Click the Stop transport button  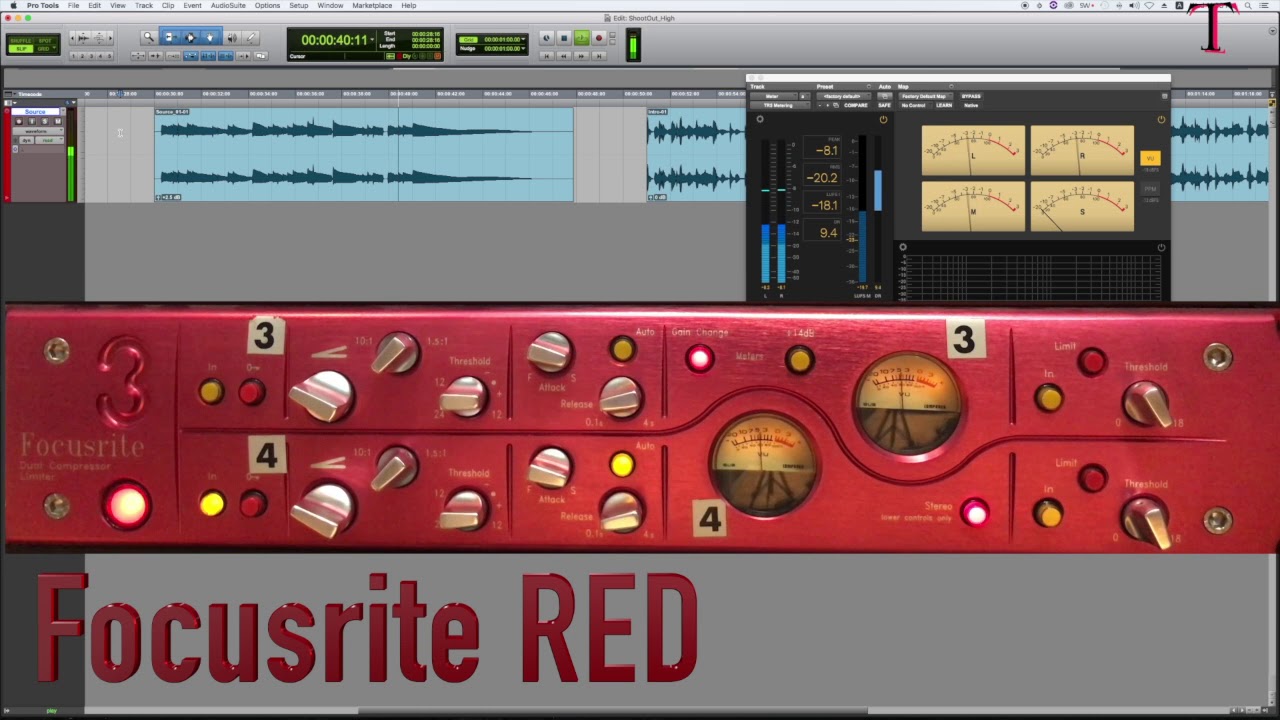point(563,38)
